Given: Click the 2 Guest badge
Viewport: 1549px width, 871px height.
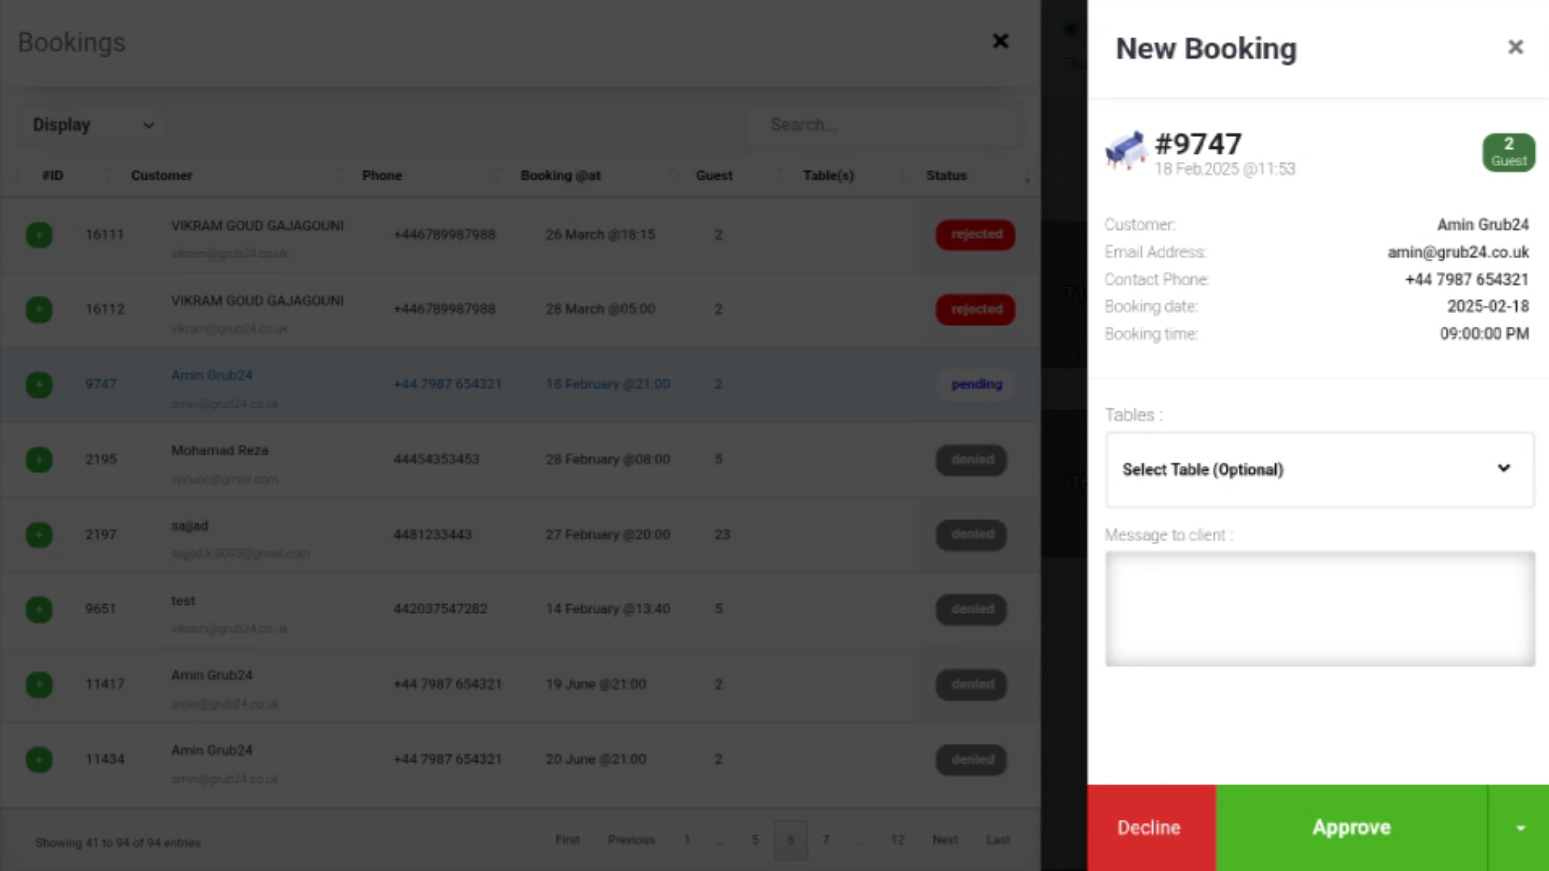Looking at the screenshot, I should pyautogui.click(x=1508, y=152).
